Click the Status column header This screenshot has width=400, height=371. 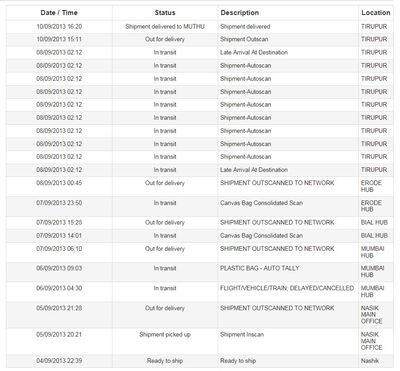165,13
